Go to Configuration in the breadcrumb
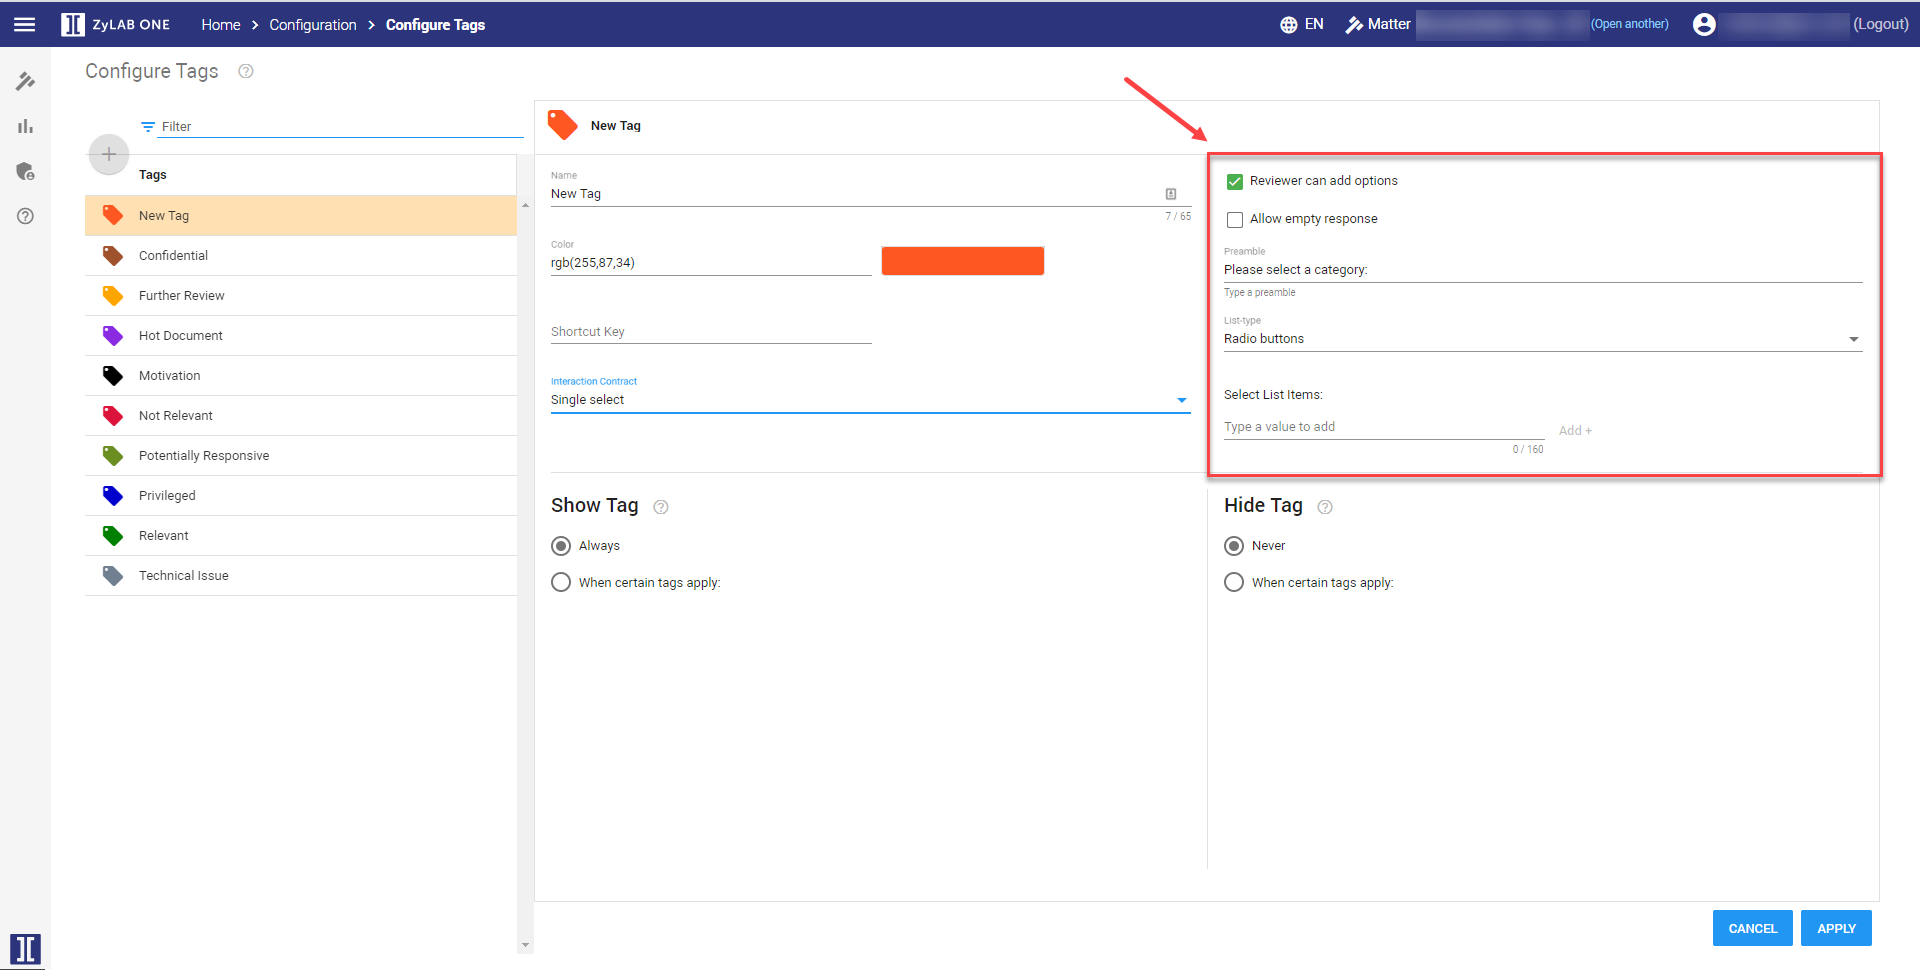The image size is (1920, 970). [312, 25]
